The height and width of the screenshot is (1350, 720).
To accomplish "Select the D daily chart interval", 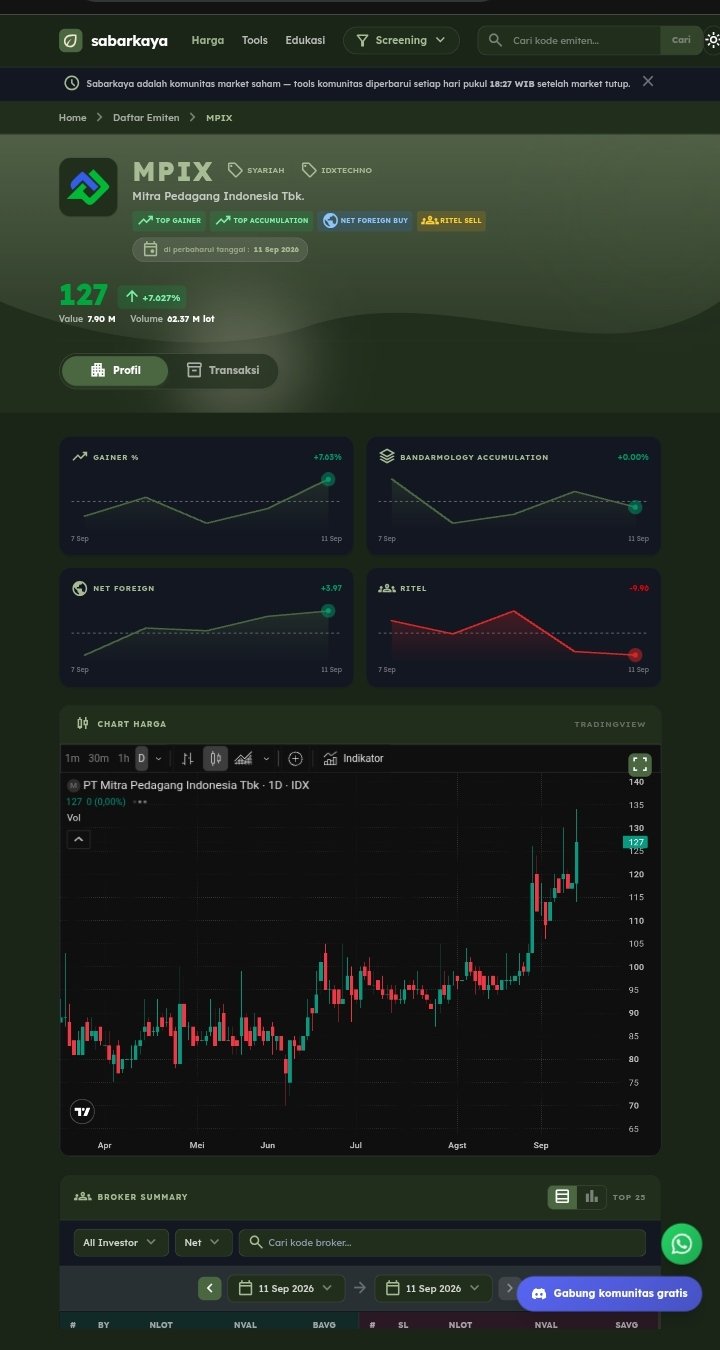I will pos(141,759).
